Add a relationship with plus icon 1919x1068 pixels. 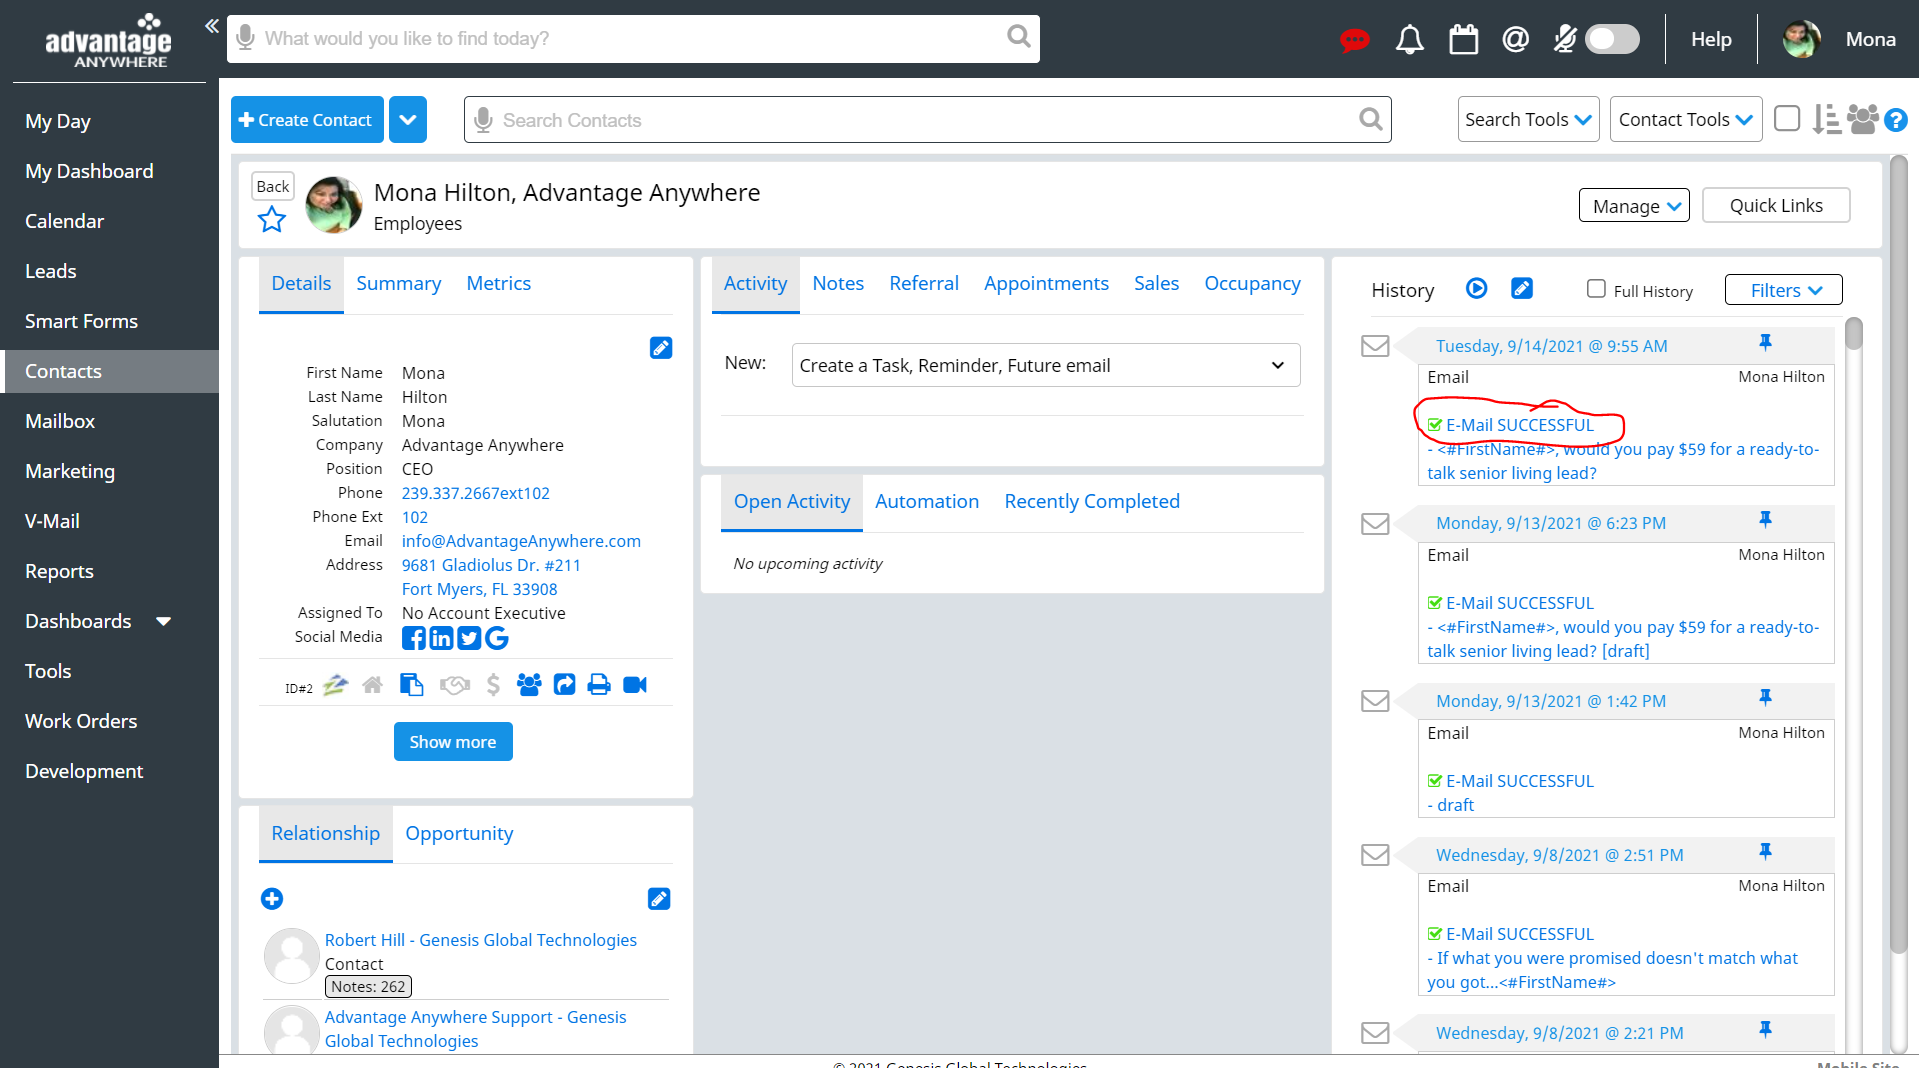[272, 899]
